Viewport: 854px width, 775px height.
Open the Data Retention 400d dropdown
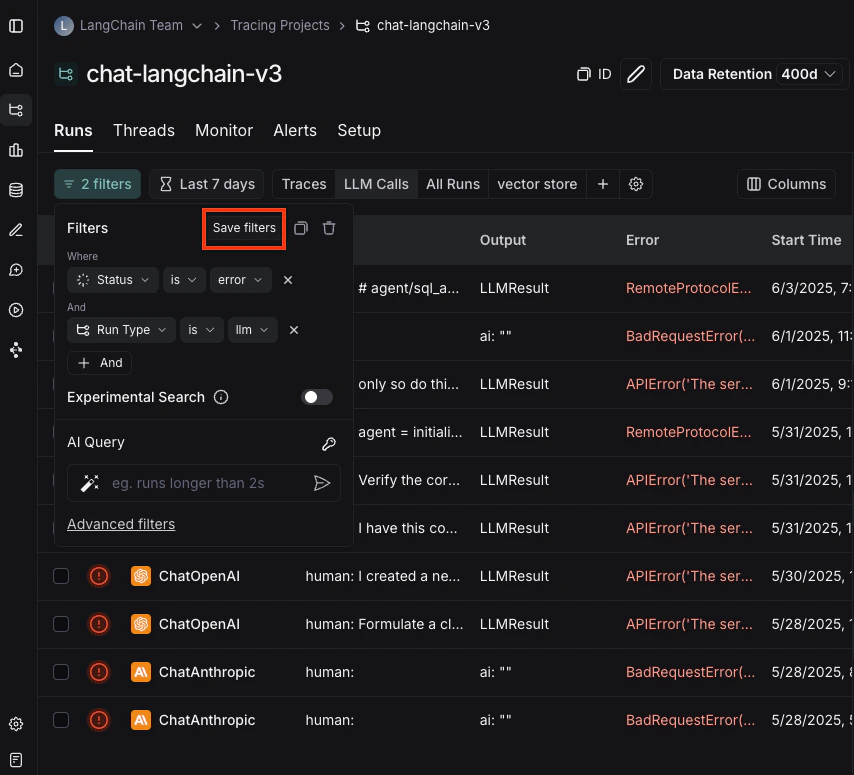point(809,74)
